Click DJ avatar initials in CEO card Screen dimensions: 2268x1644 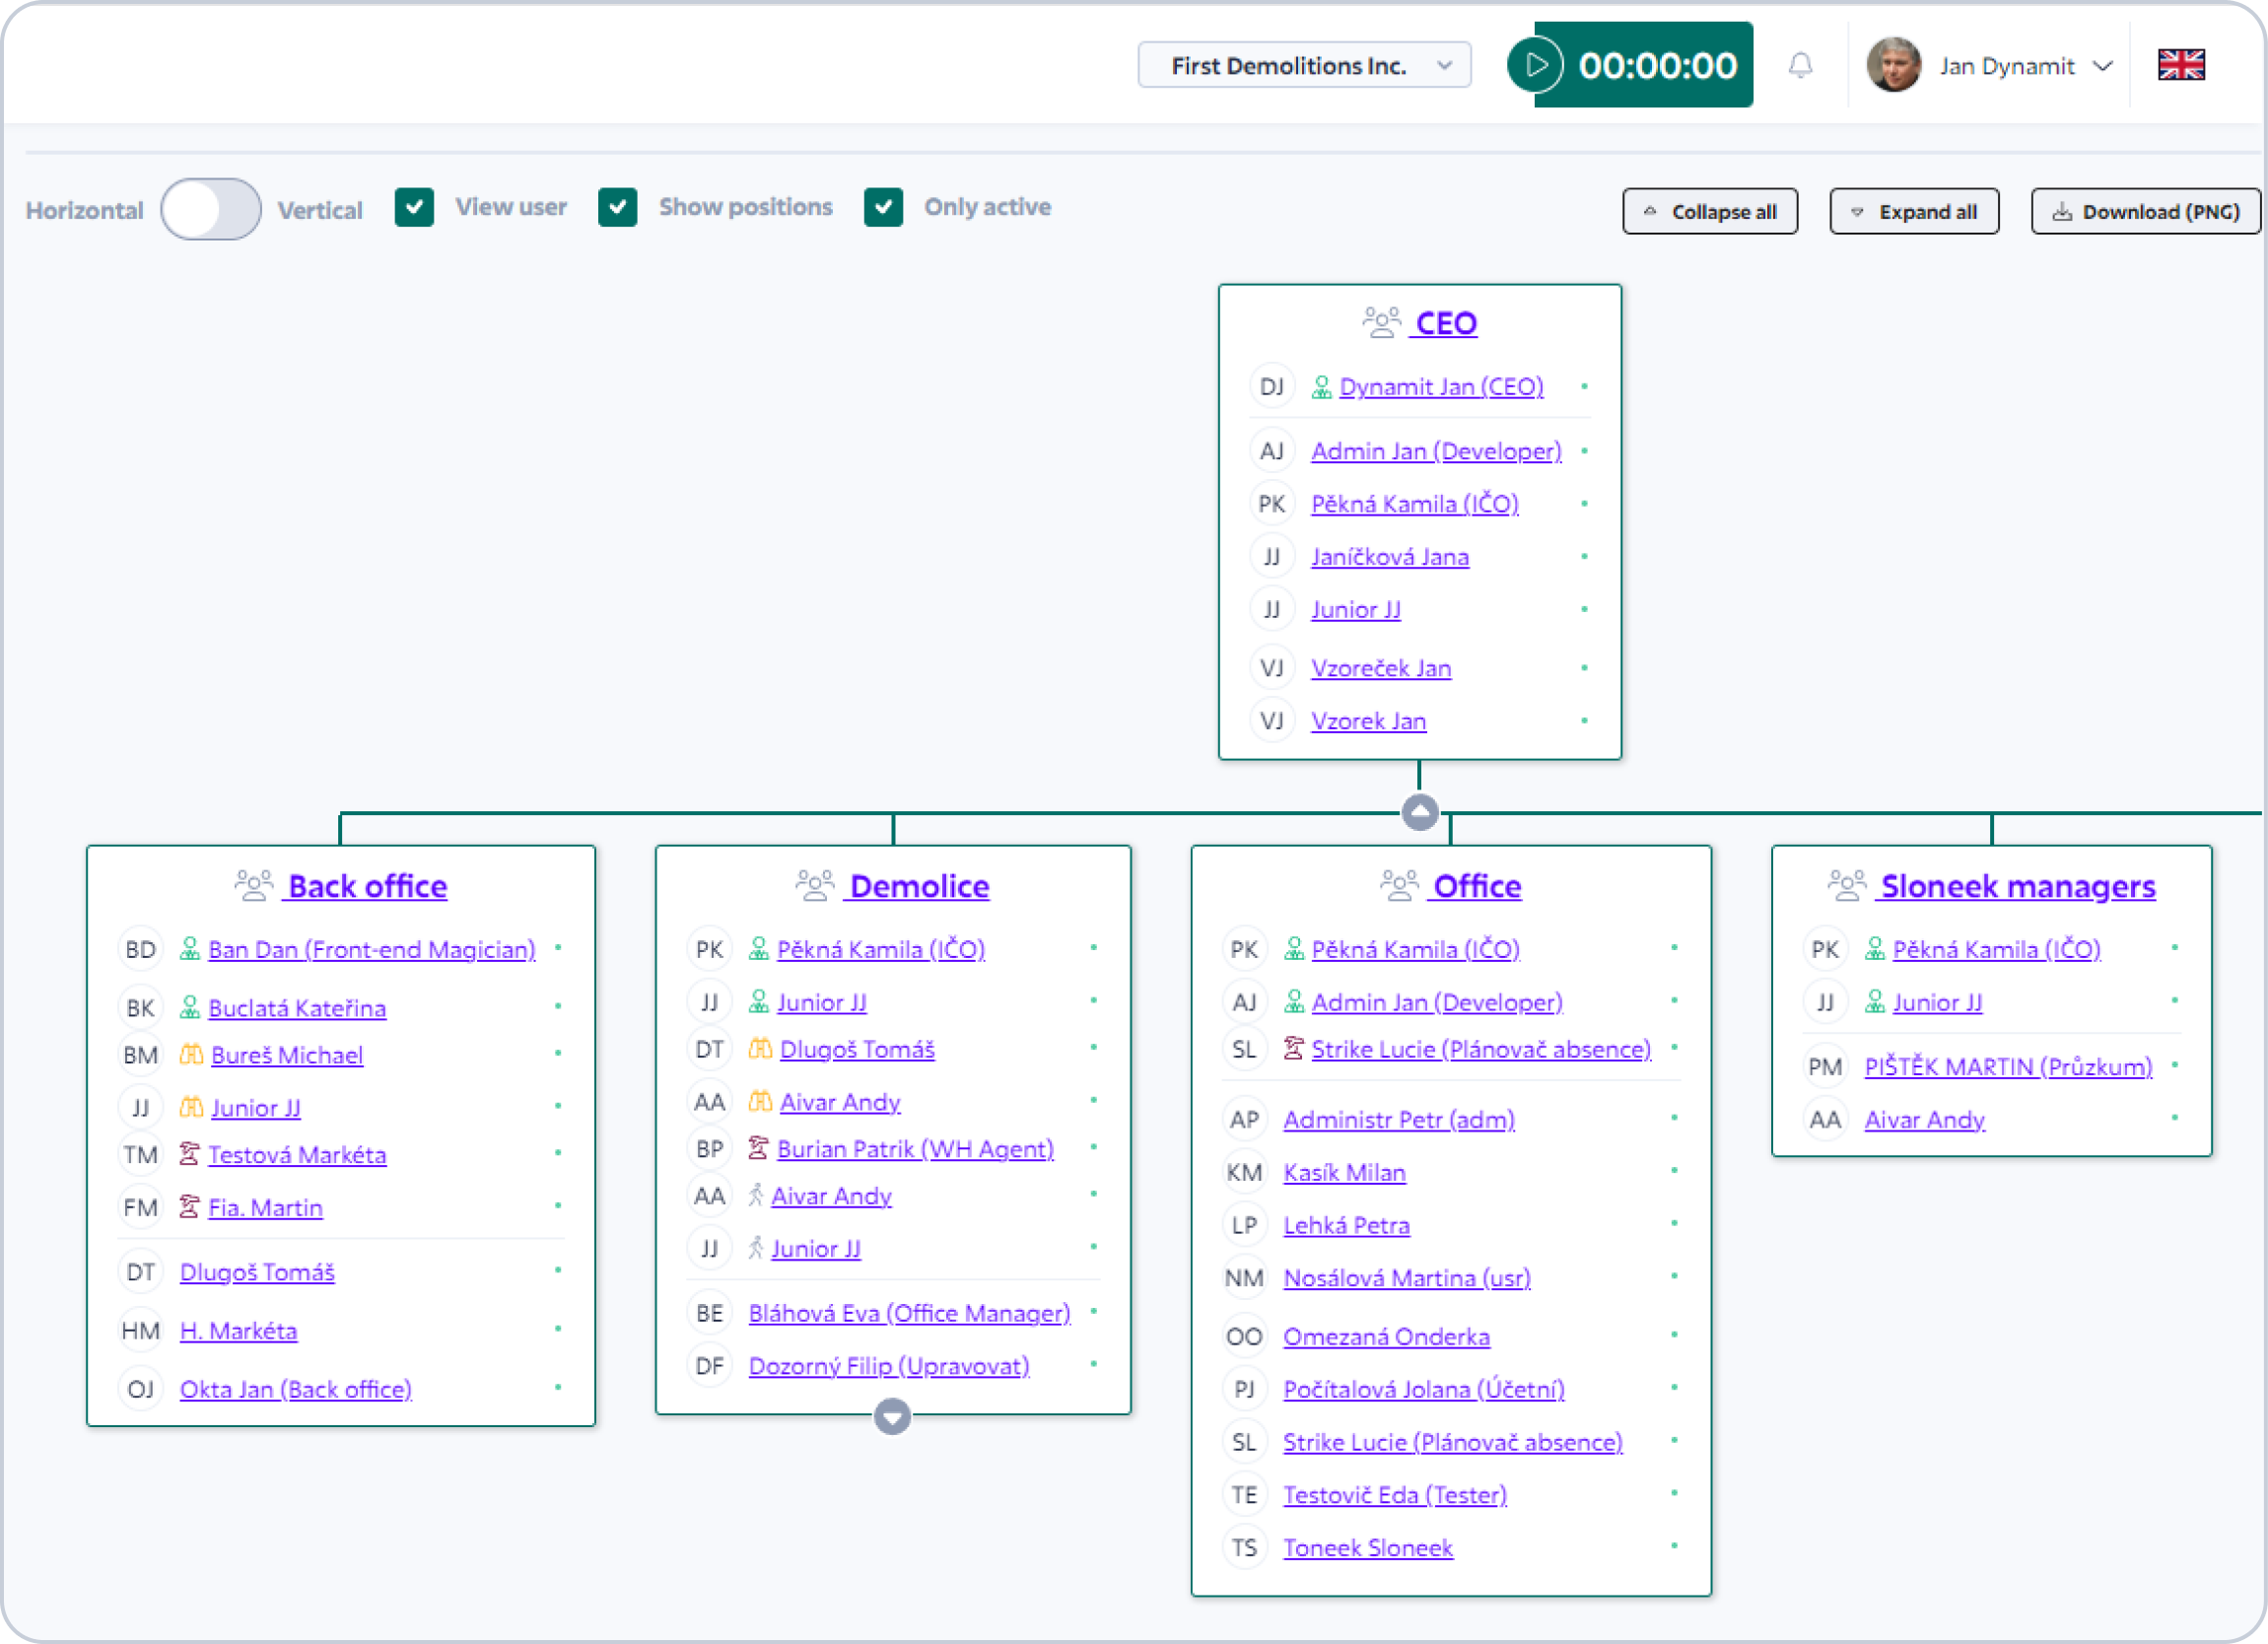pyautogui.click(x=1272, y=387)
